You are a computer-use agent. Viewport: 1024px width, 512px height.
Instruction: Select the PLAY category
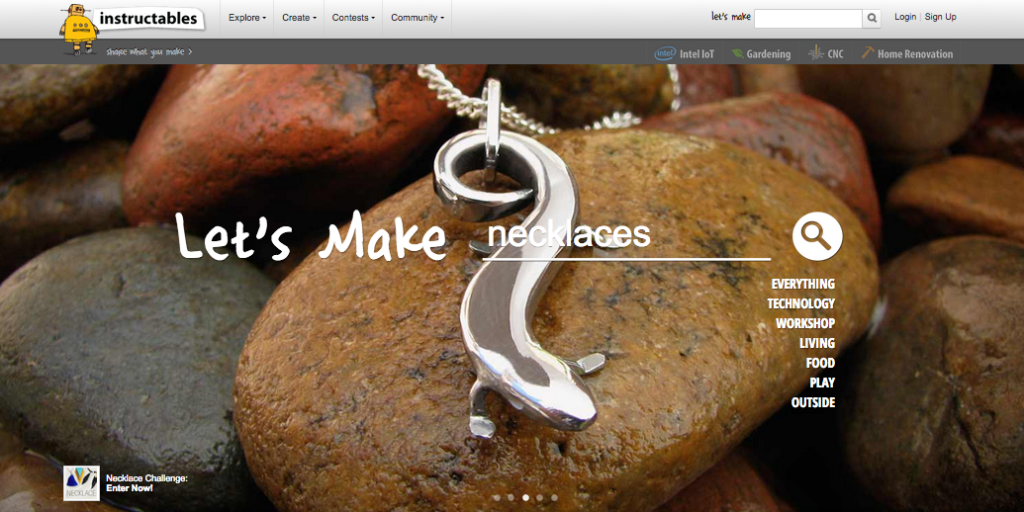(x=822, y=383)
